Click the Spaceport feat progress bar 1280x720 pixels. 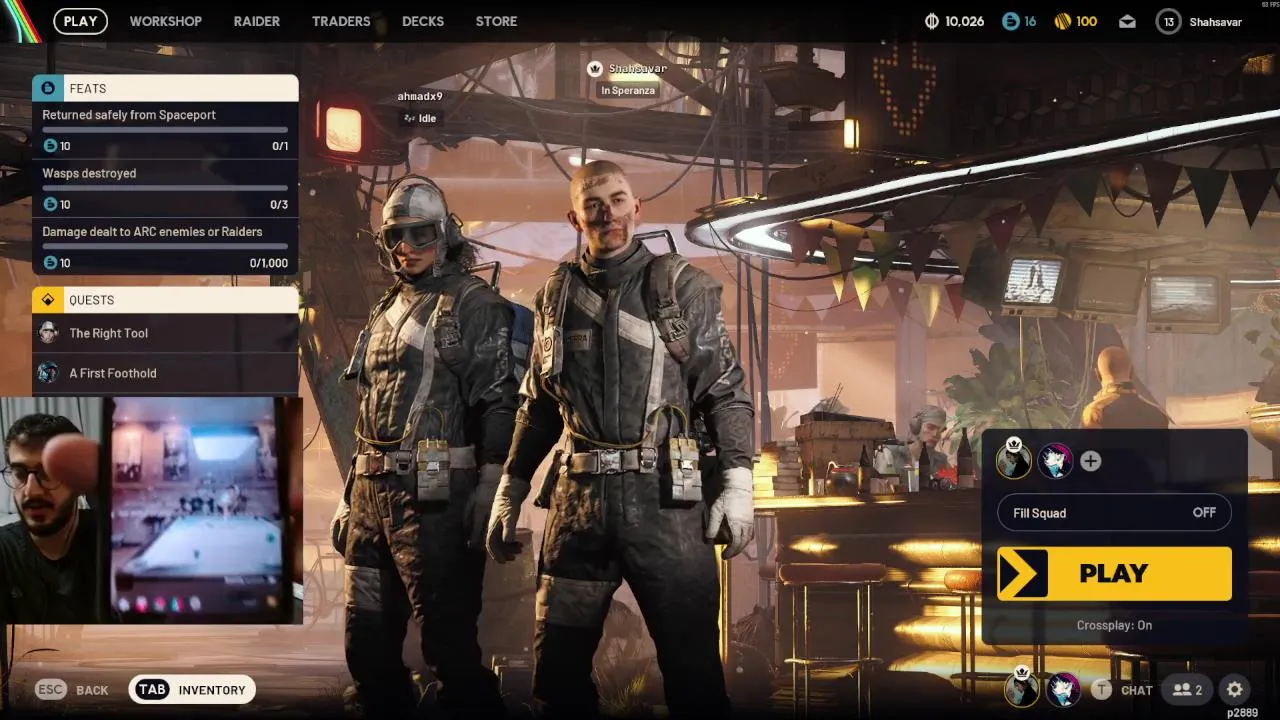165,130
